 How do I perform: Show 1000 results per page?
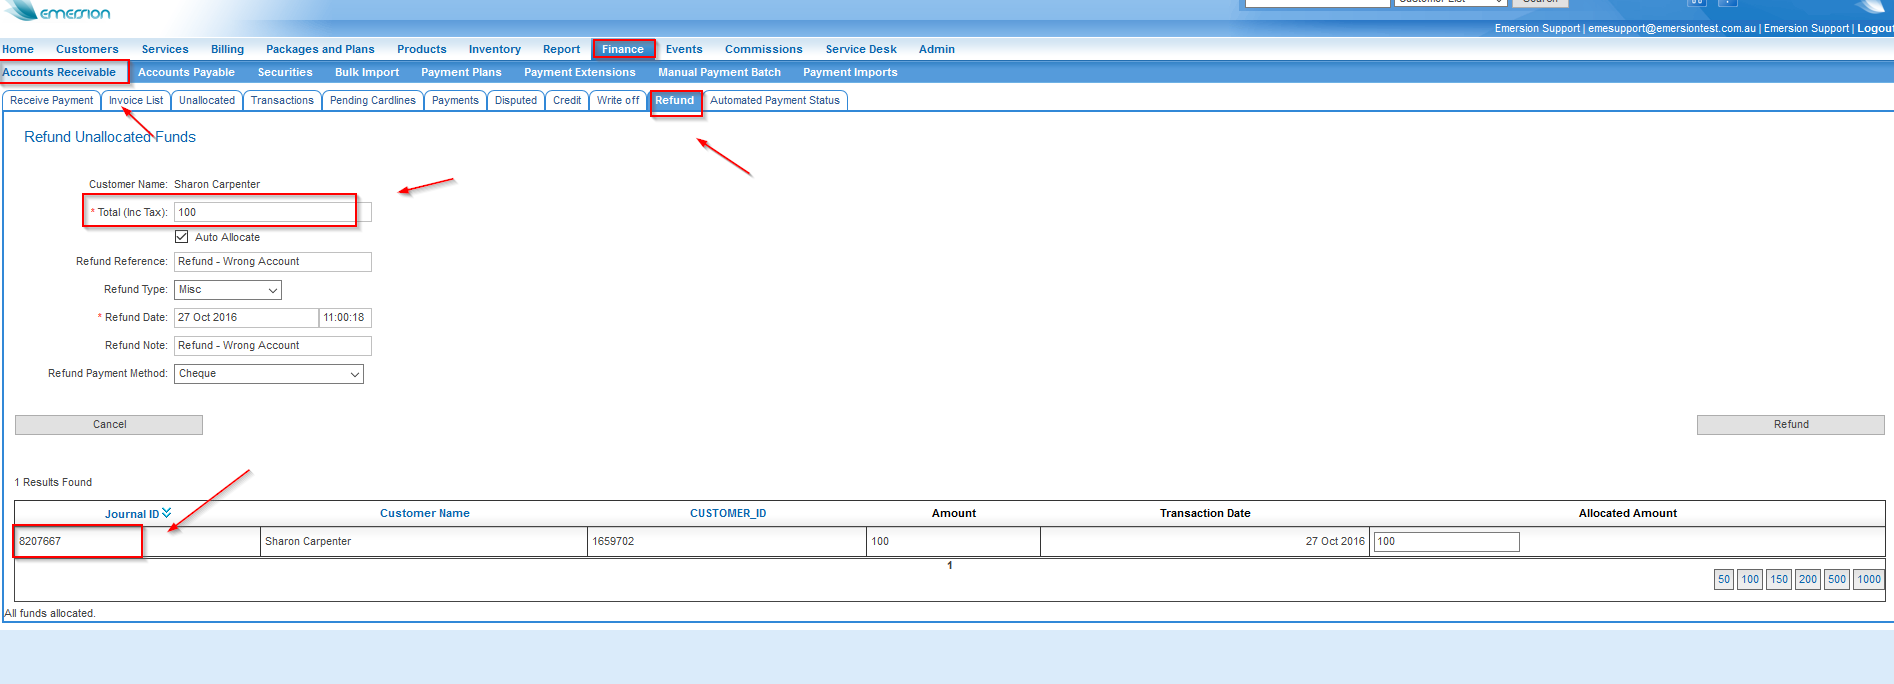(x=1868, y=579)
